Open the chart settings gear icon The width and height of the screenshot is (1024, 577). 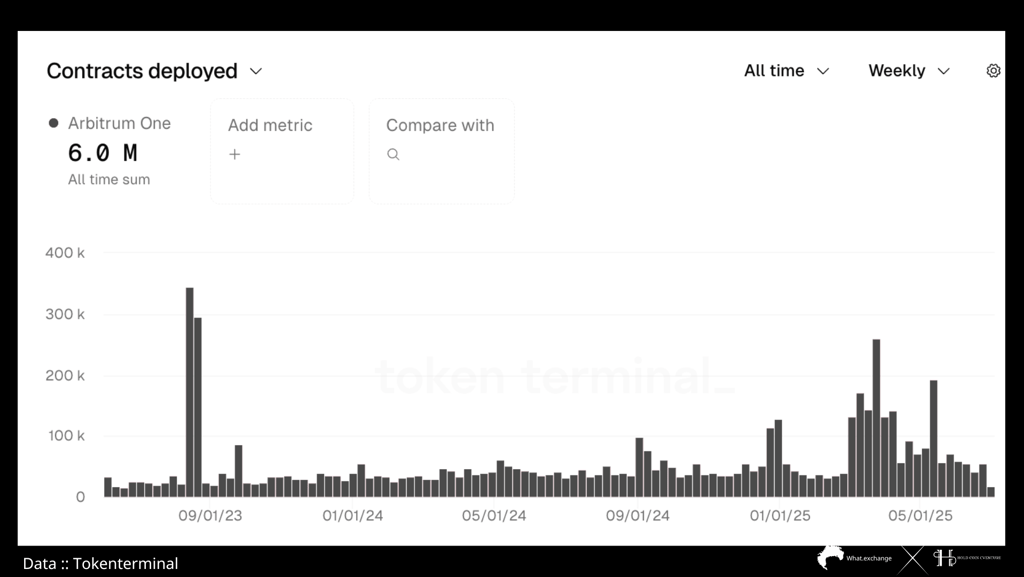993,70
